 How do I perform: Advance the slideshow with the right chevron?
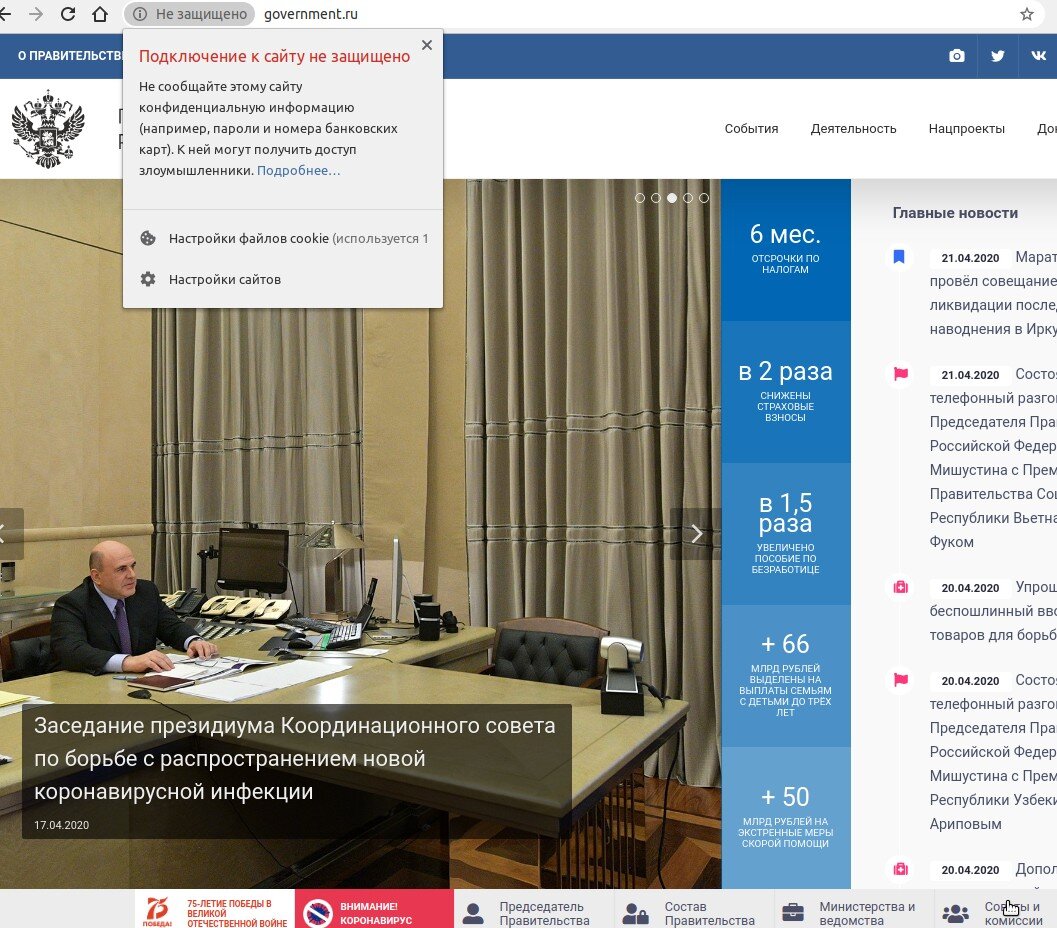click(697, 534)
